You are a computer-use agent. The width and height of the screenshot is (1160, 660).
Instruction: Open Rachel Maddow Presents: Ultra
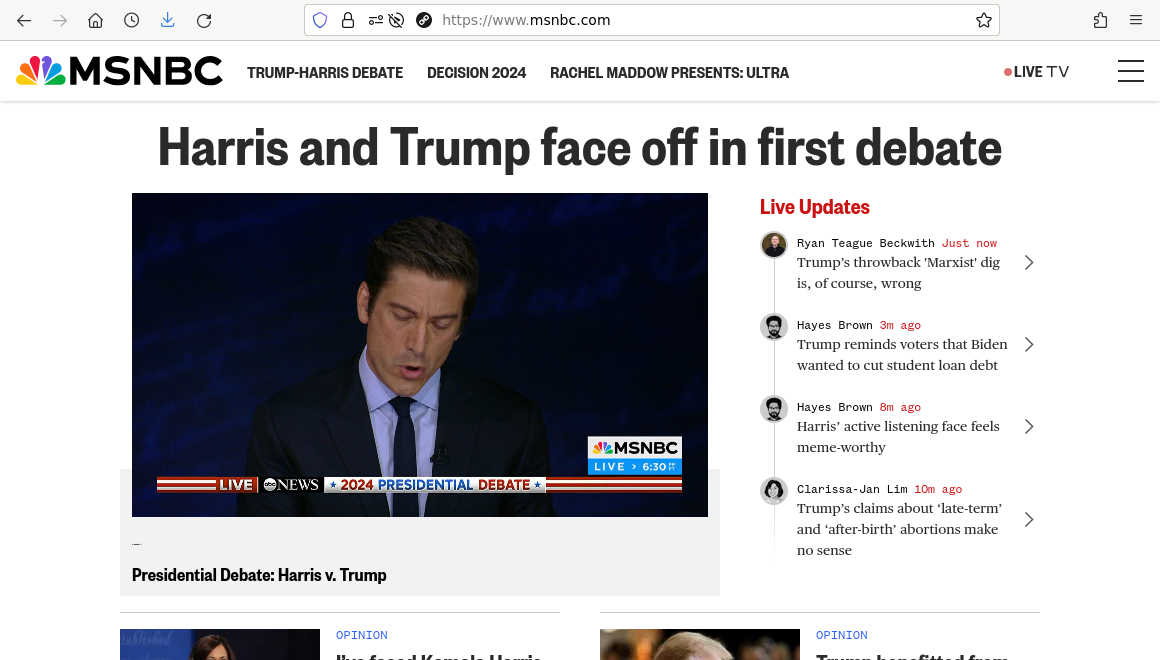669,72
